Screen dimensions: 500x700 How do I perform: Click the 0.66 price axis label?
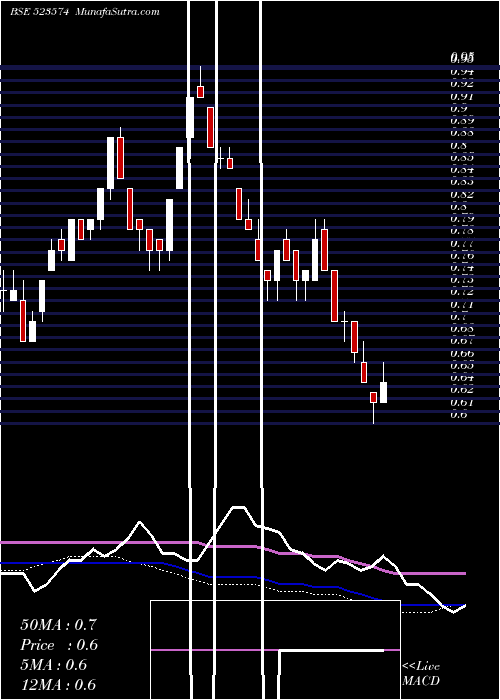(x=462, y=353)
